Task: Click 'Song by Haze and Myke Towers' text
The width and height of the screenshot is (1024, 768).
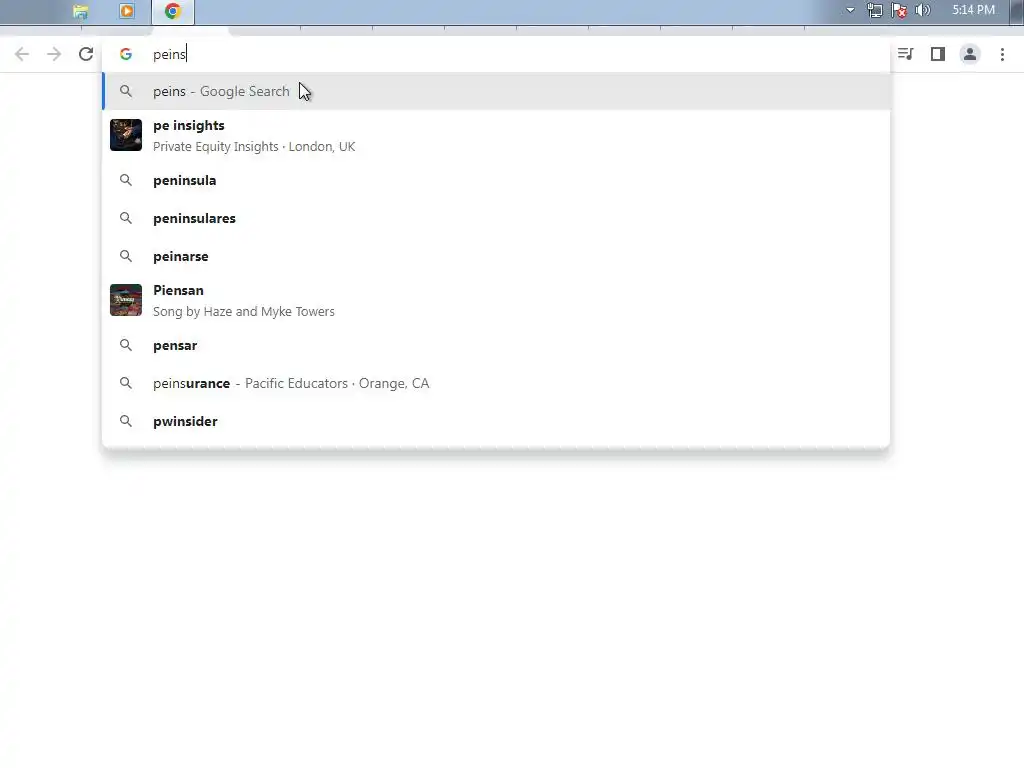Action: 244,312
